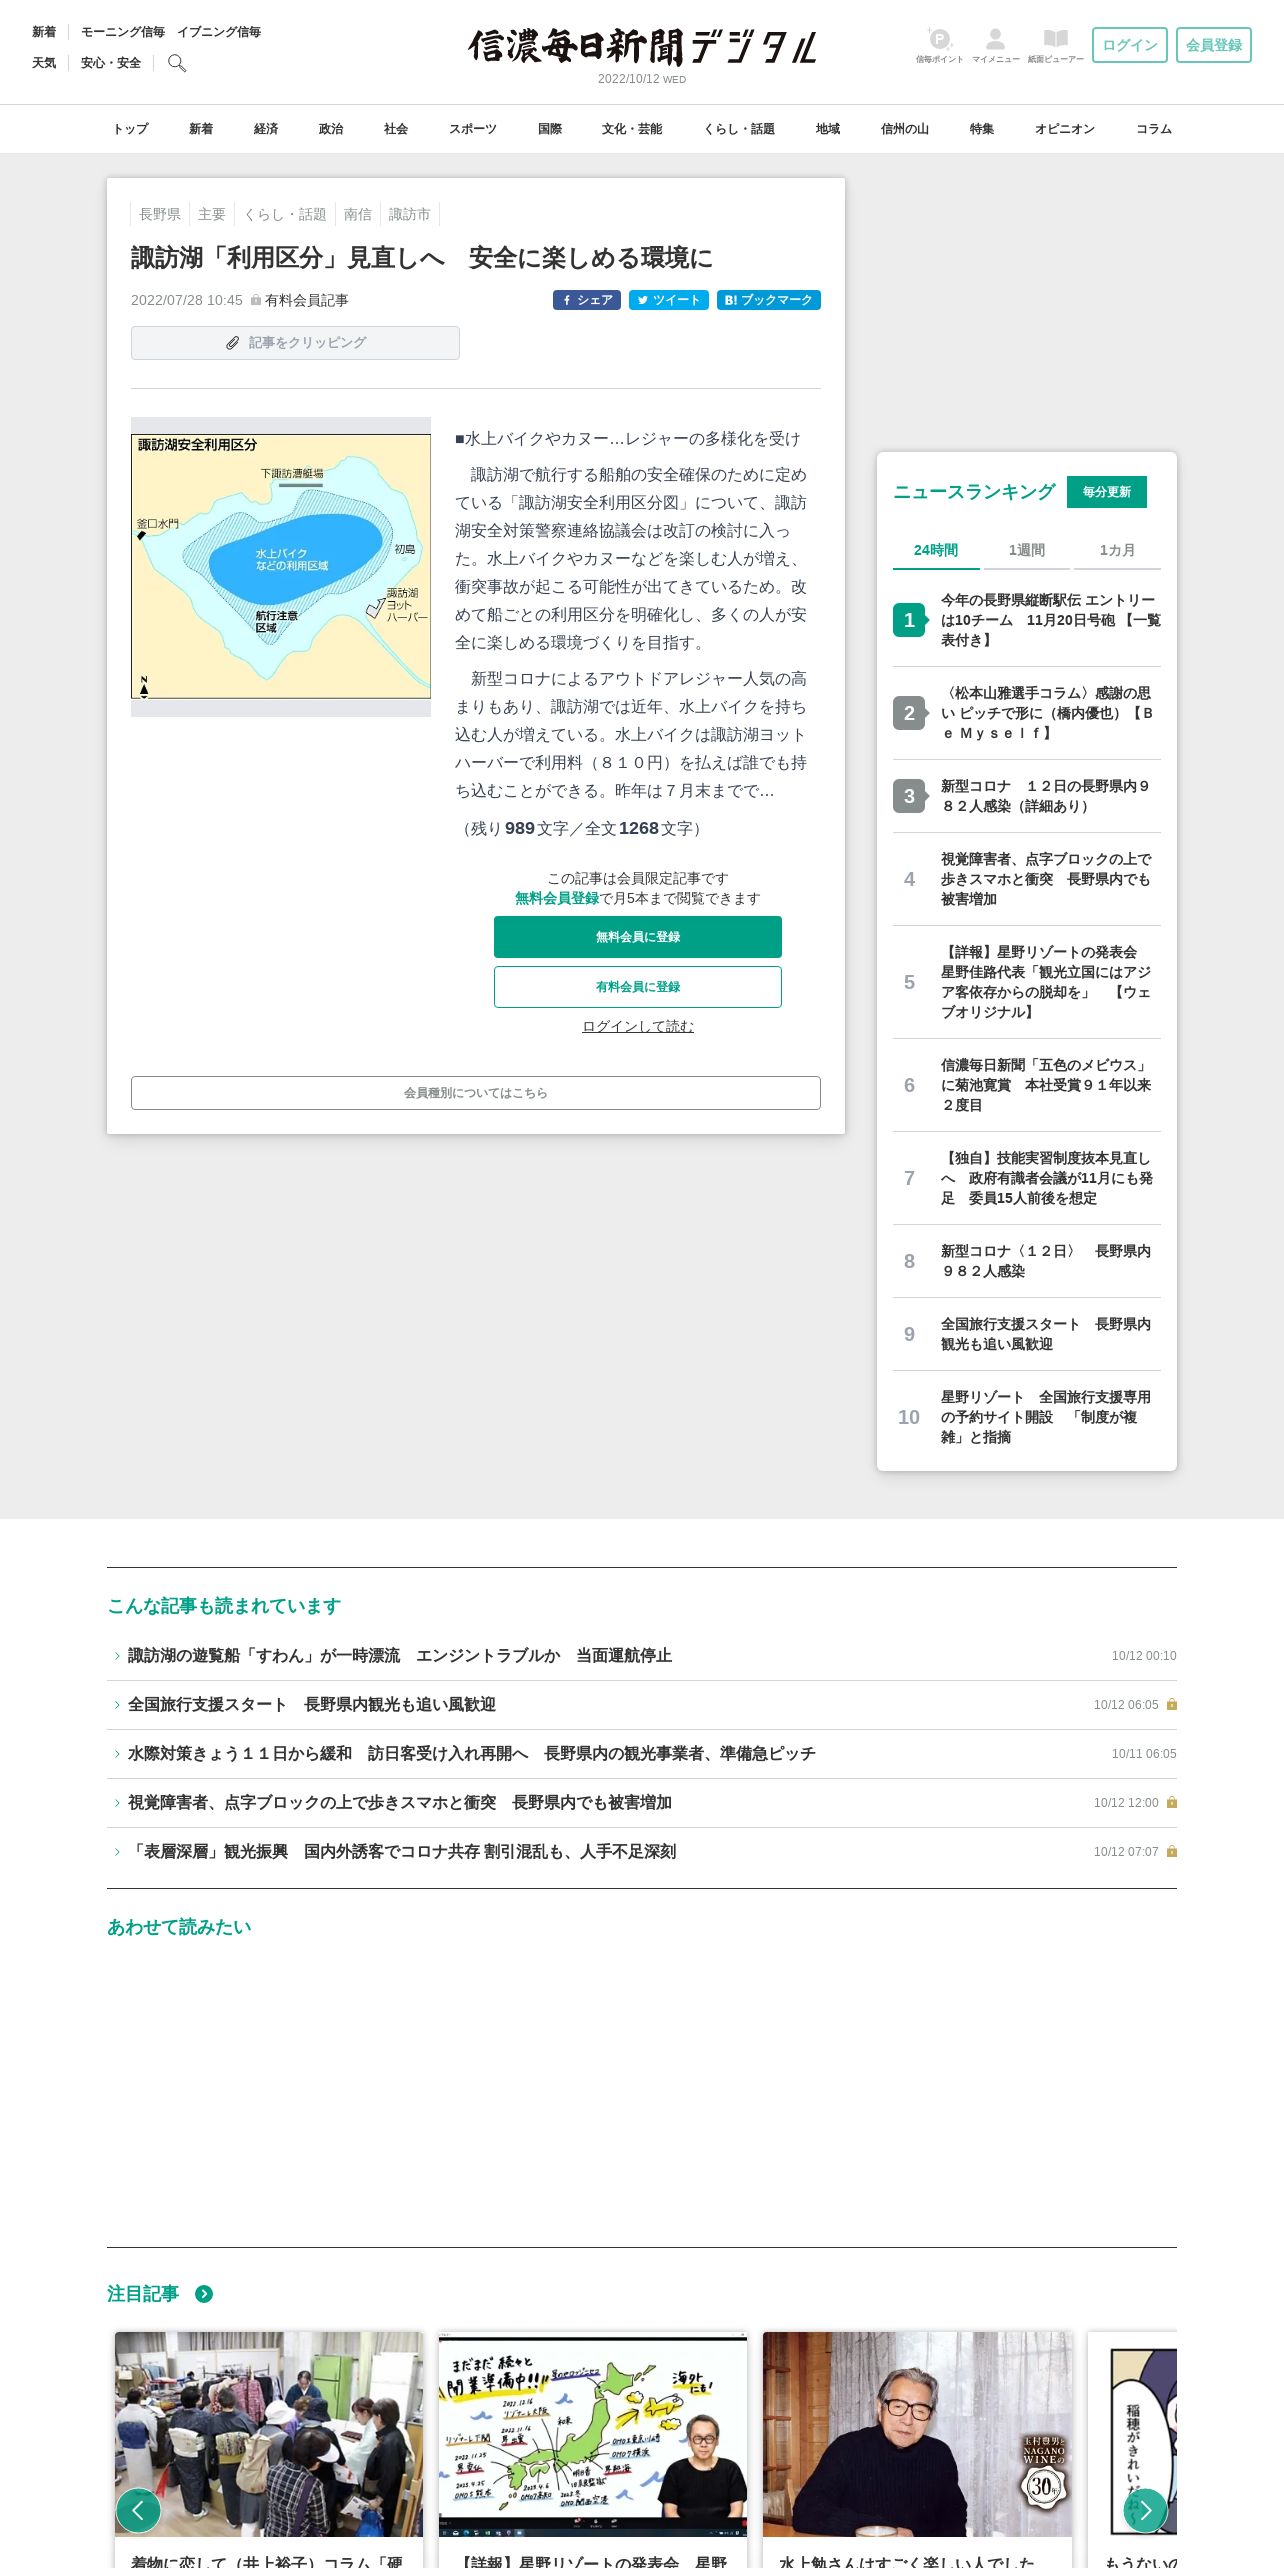Select コラム in the navigation bar
The image size is (1284, 2568).
pos(1154,129)
